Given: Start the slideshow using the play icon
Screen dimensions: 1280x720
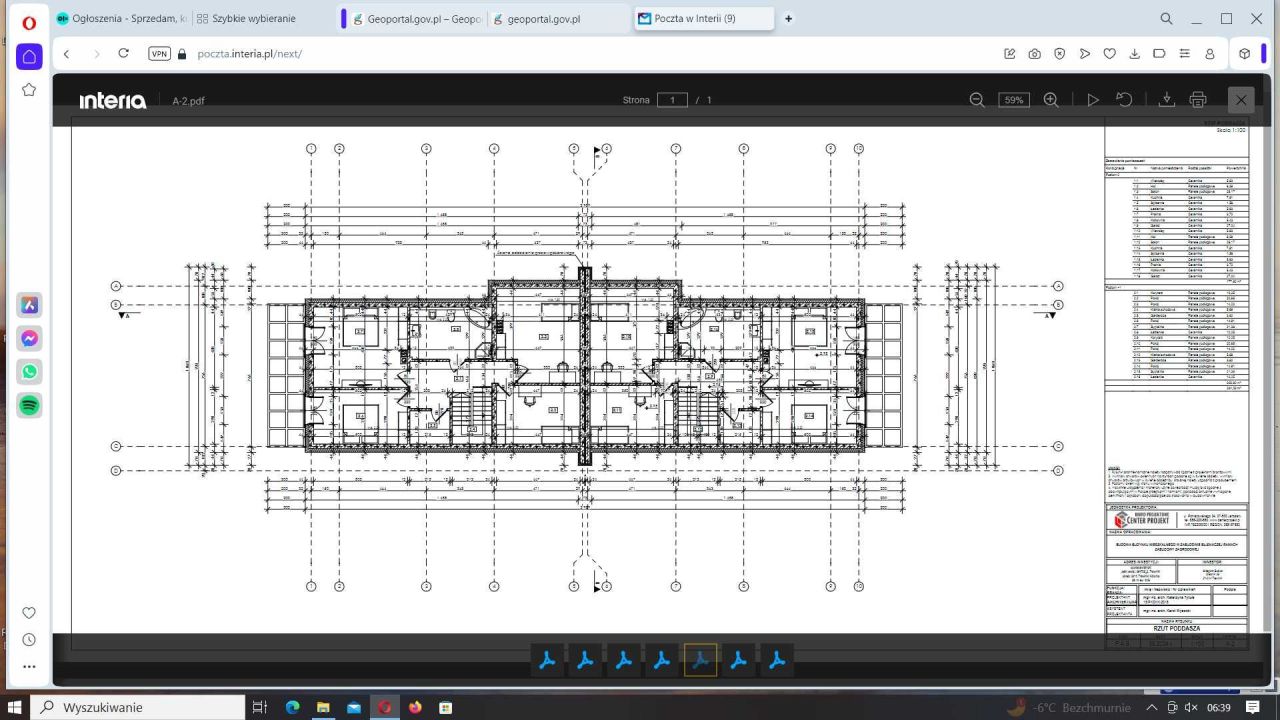Looking at the screenshot, I should point(1093,100).
